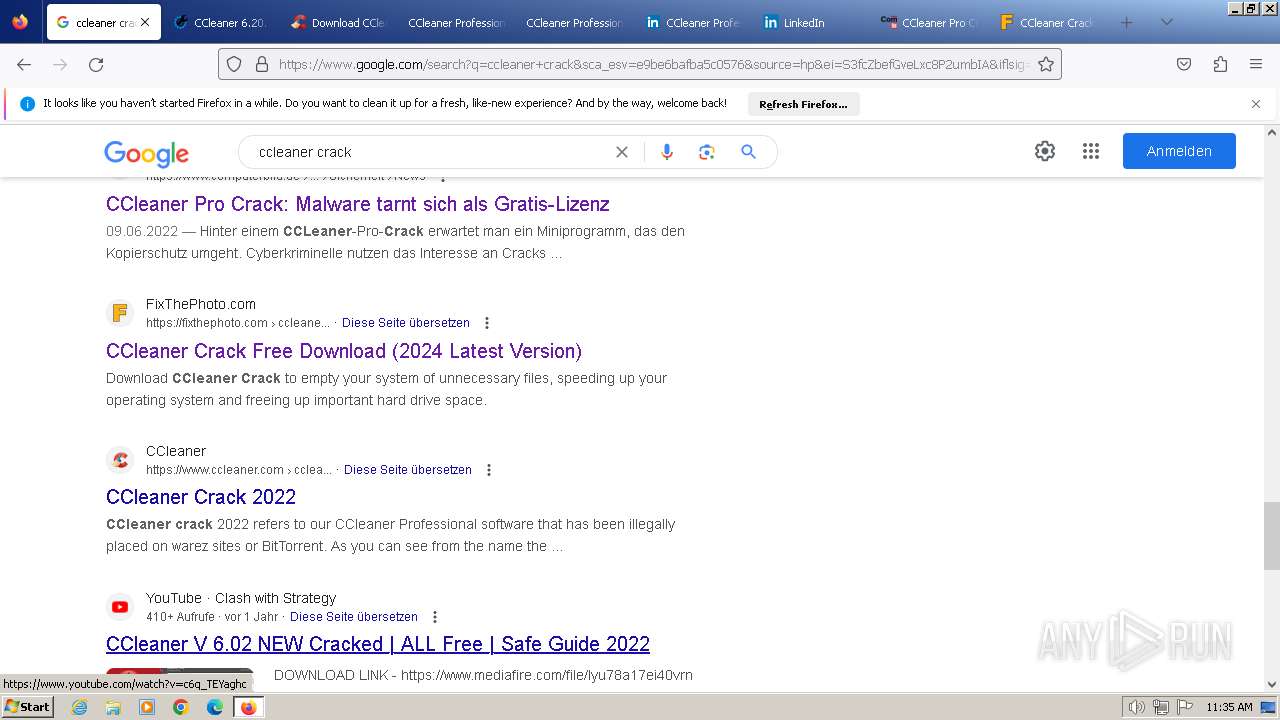Screen dimensions: 1280x720
Task: Click the FixThePhoto.com site name
Action: point(201,304)
